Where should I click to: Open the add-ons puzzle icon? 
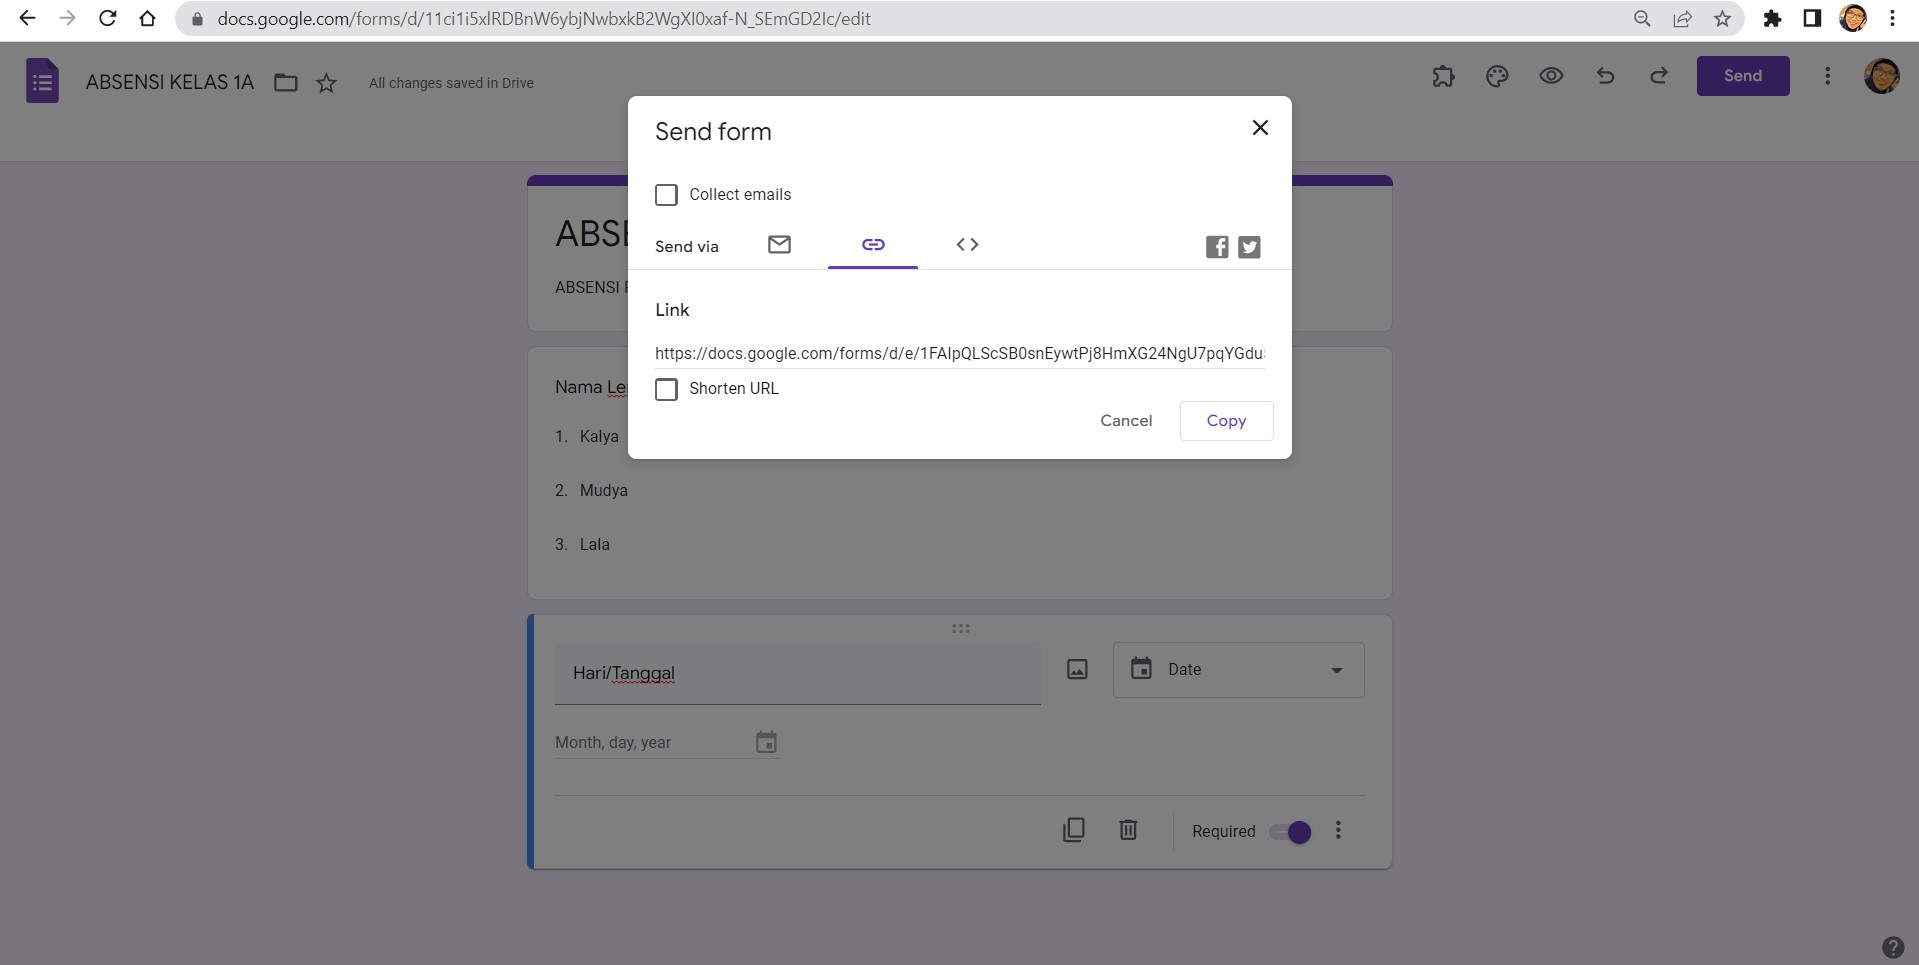[1443, 76]
